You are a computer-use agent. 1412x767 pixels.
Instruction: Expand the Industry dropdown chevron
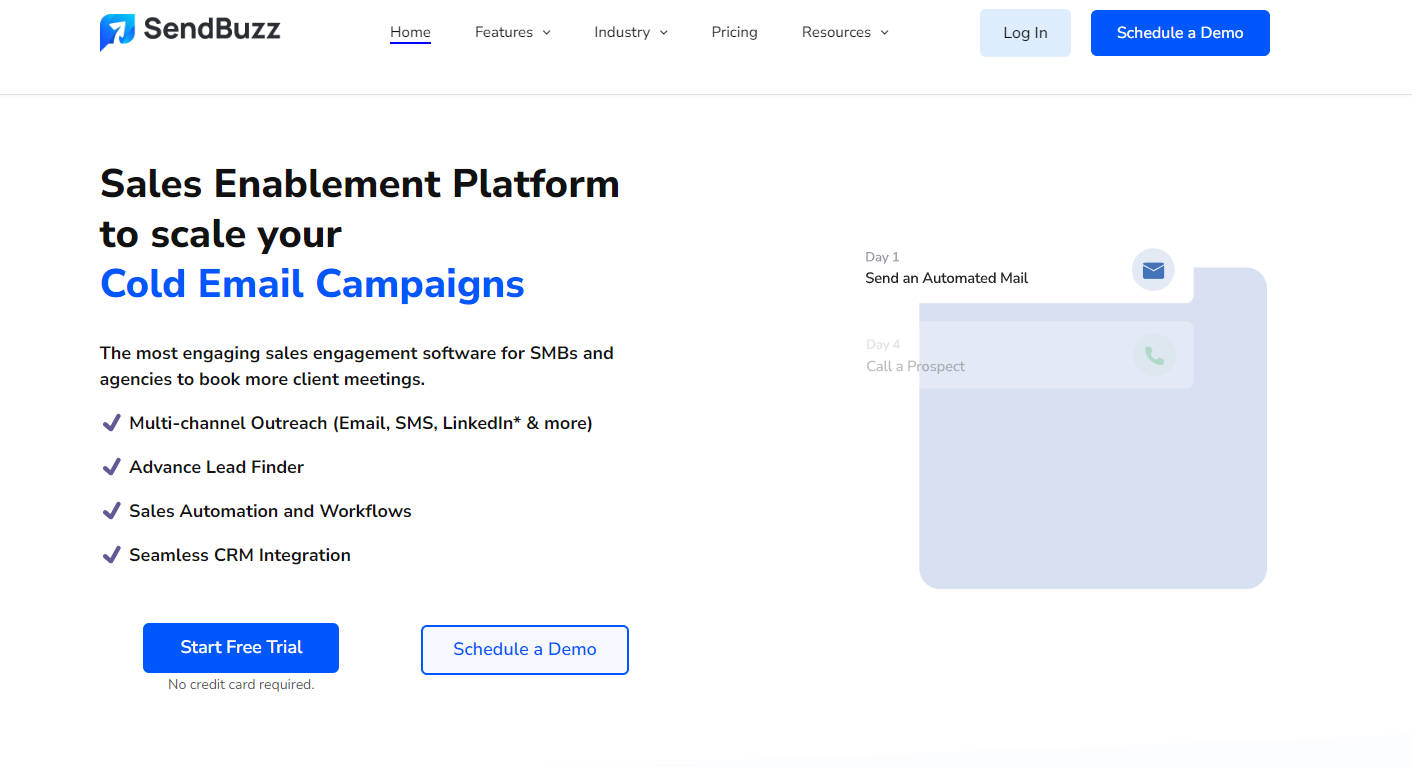(664, 33)
